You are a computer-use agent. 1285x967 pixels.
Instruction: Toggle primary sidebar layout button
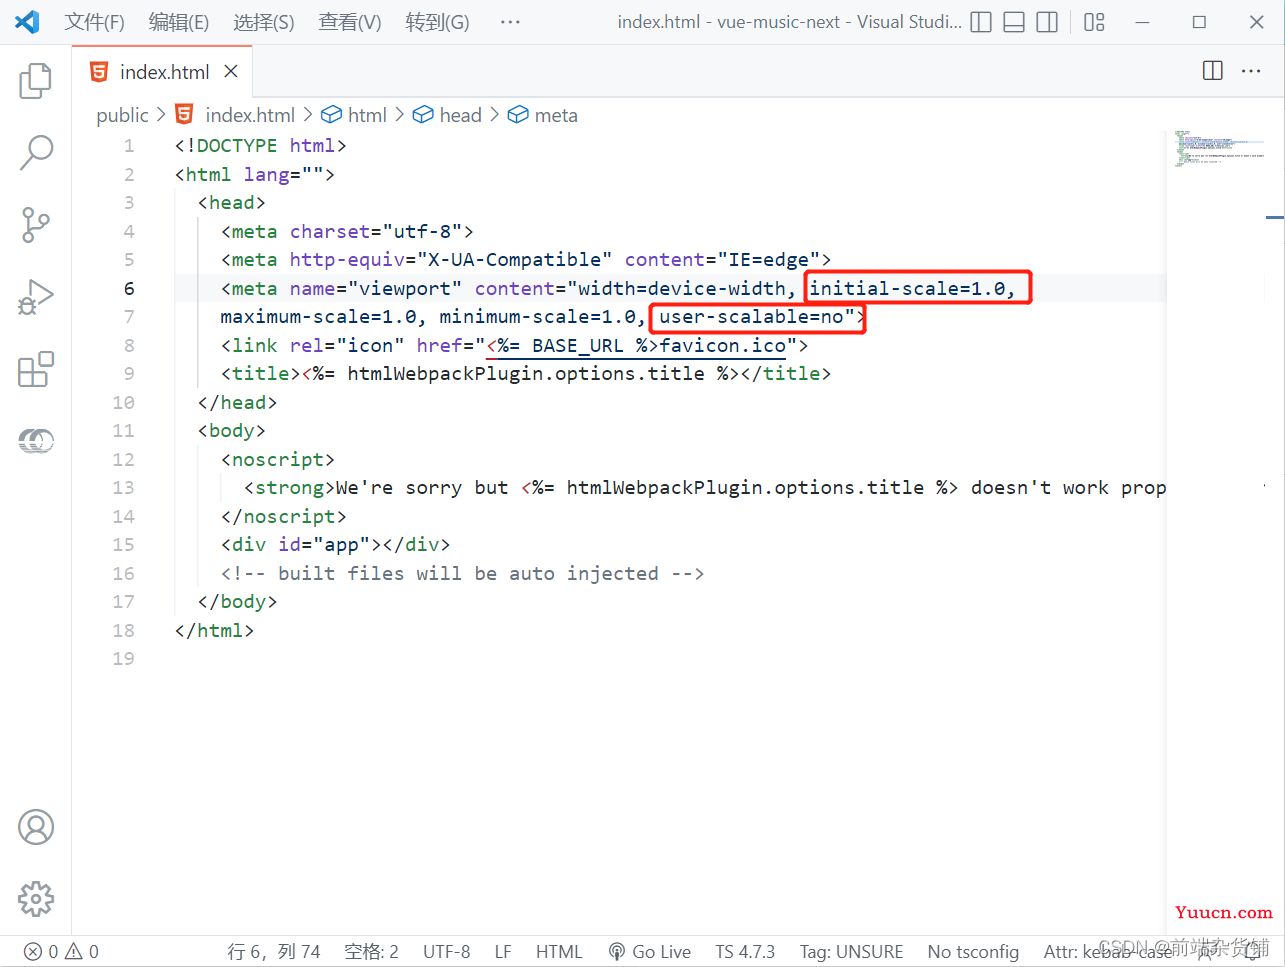[x=981, y=22]
